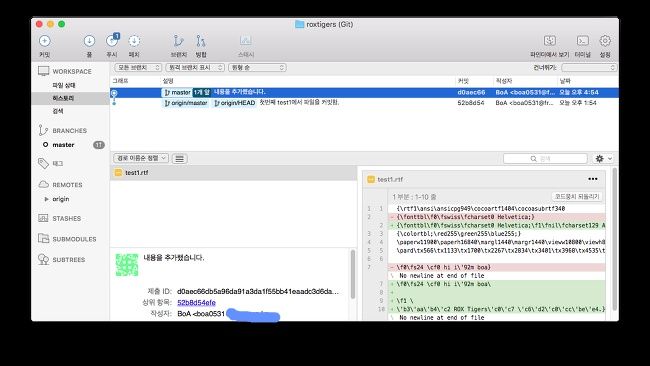This screenshot has height=366, width=650.
Task: Click the Date (날짜) column header
Action: [565, 81]
